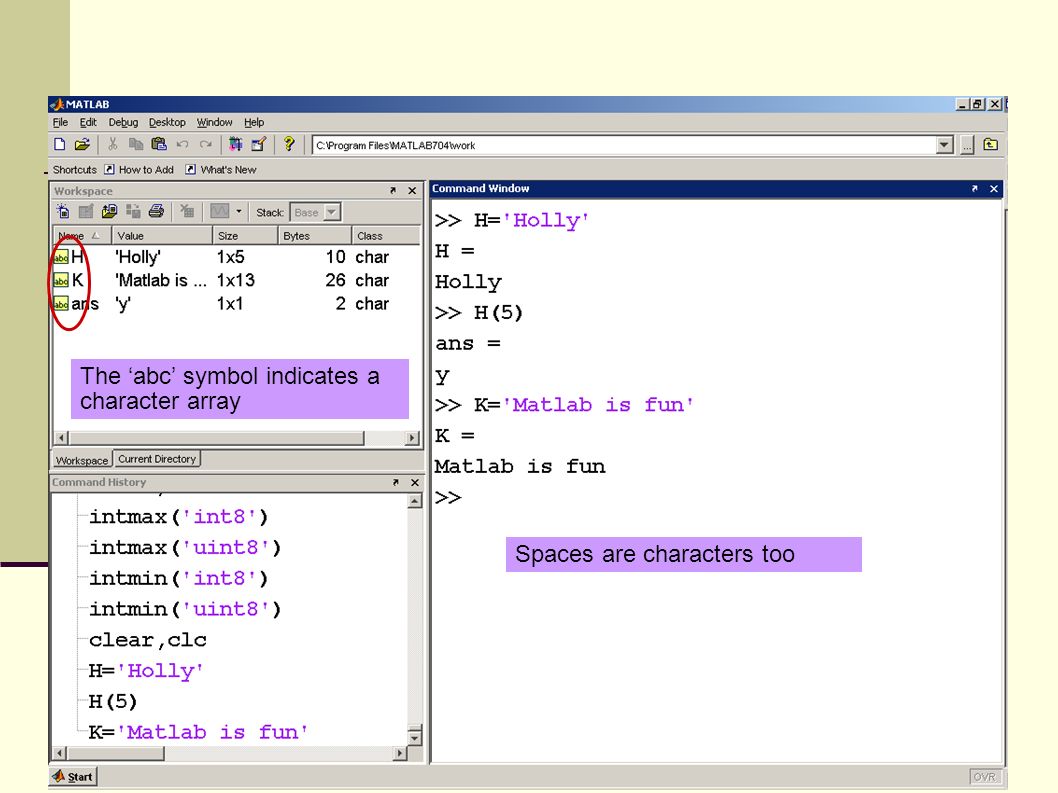Viewport: 1058px width, 793px height.
Task: Open the File menu
Action: pos(60,122)
